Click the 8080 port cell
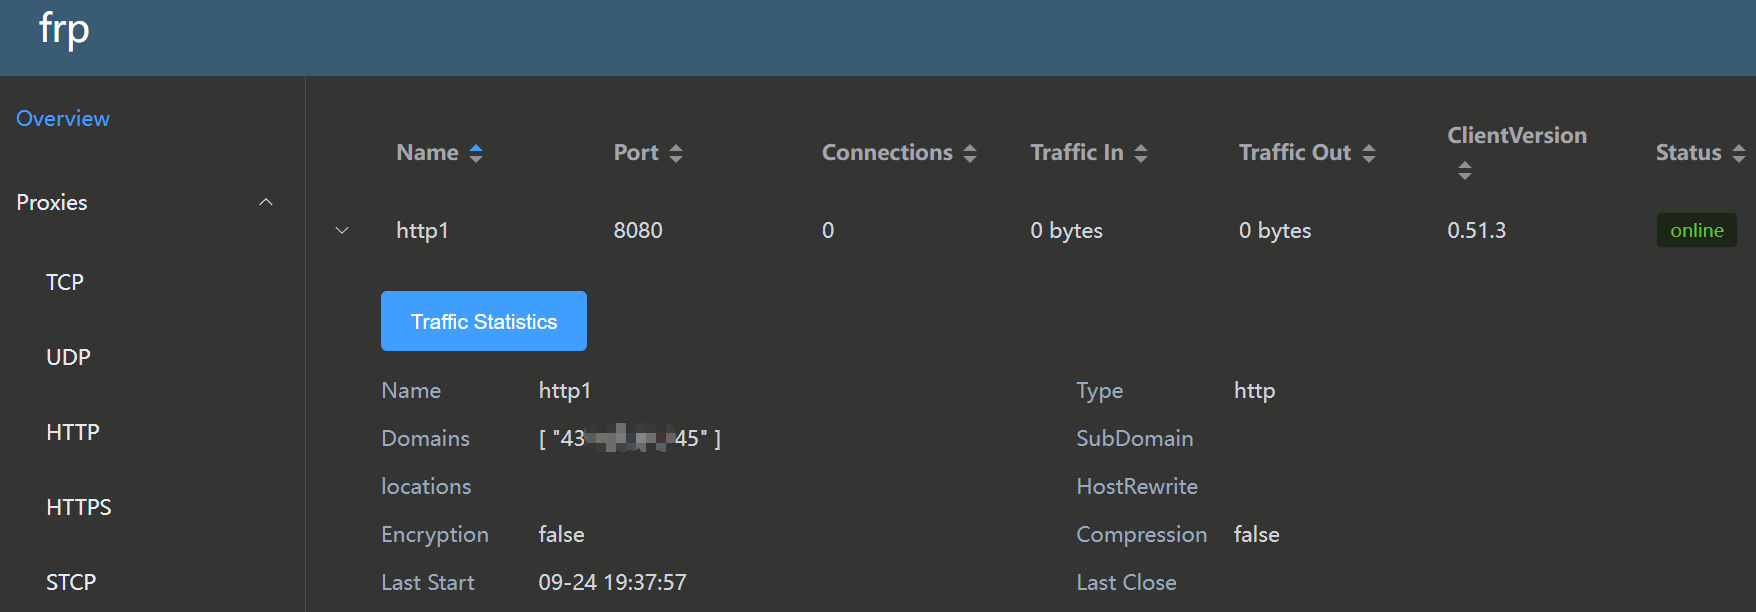 pos(638,231)
